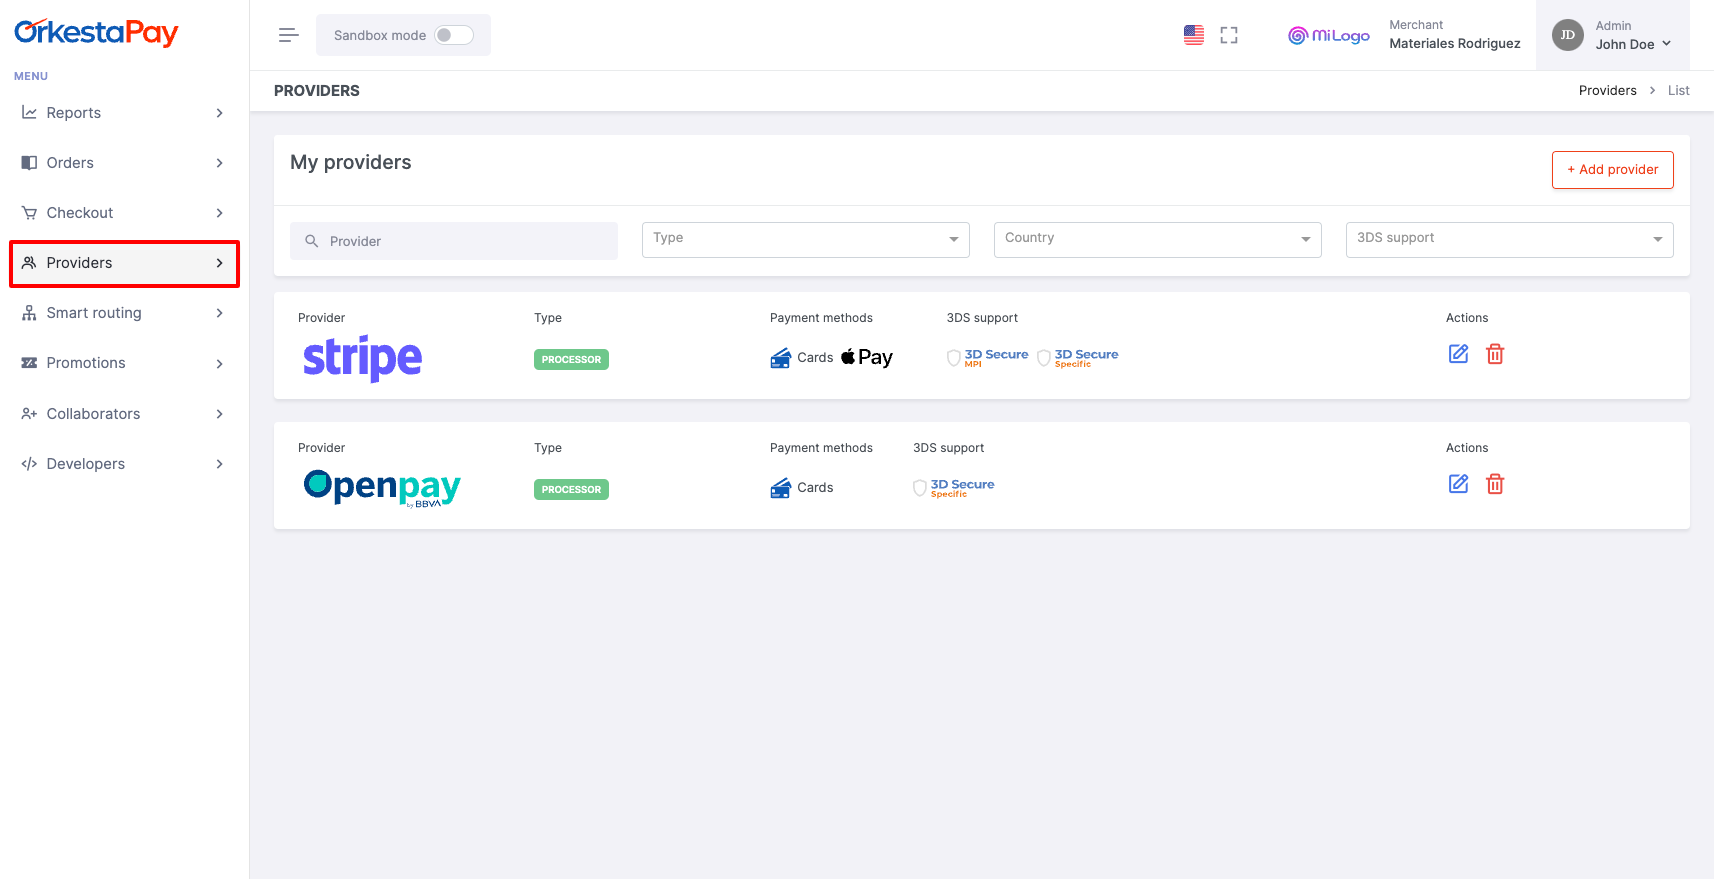The width and height of the screenshot is (1714, 879).
Task: Click Stripe's PROCESSOR type badge
Action: point(571,360)
